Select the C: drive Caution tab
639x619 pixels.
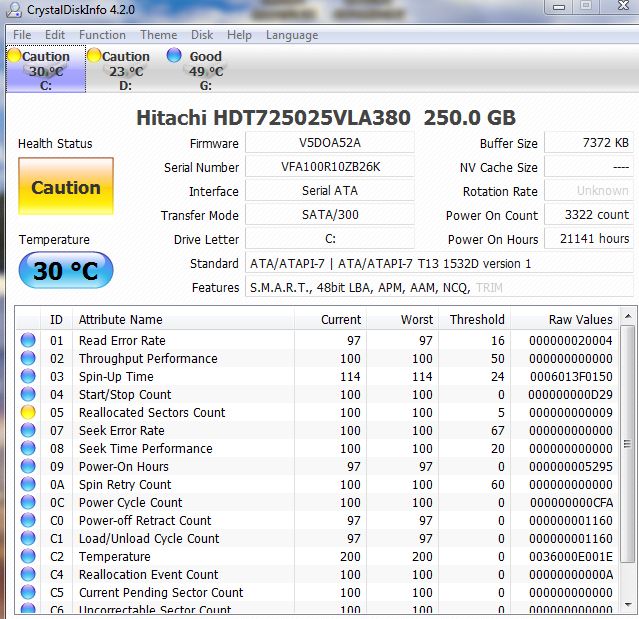click(x=46, y=69)
